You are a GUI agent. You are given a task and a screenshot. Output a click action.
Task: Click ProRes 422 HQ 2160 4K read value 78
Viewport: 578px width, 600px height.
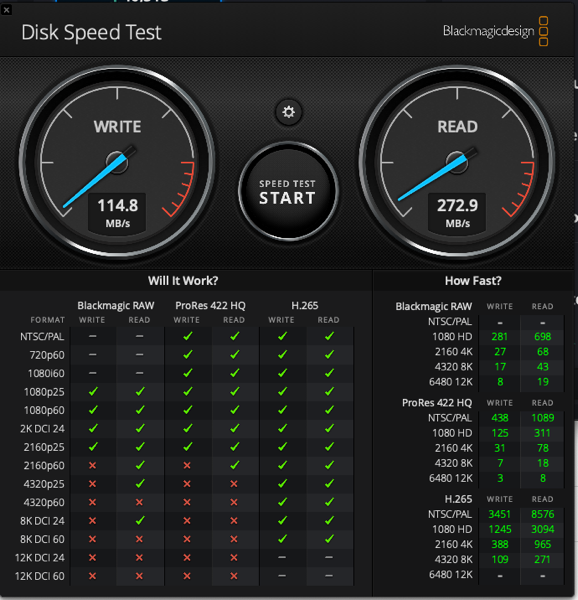pos(542,448)
